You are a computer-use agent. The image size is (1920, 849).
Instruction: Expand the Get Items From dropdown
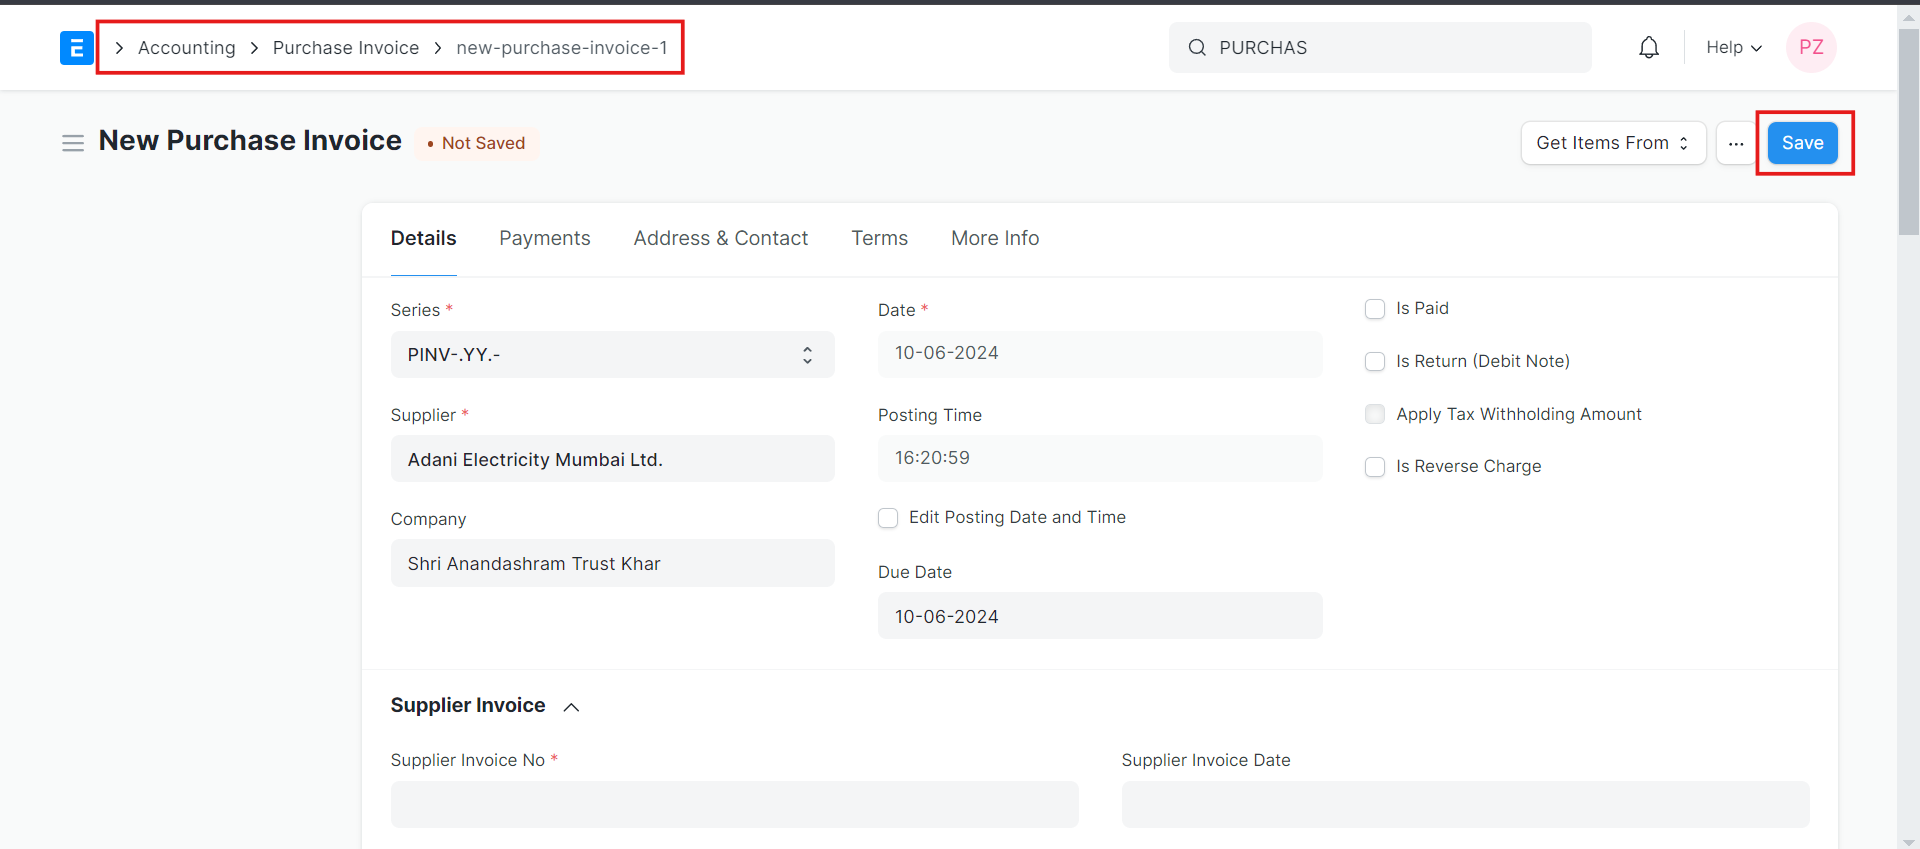[x=1613, y=143]
